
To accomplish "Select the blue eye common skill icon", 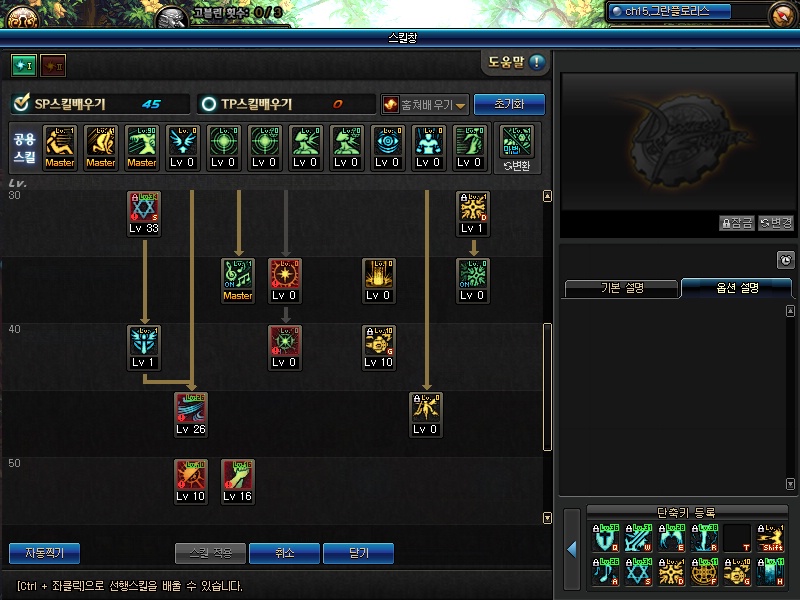I will (388, 141).
